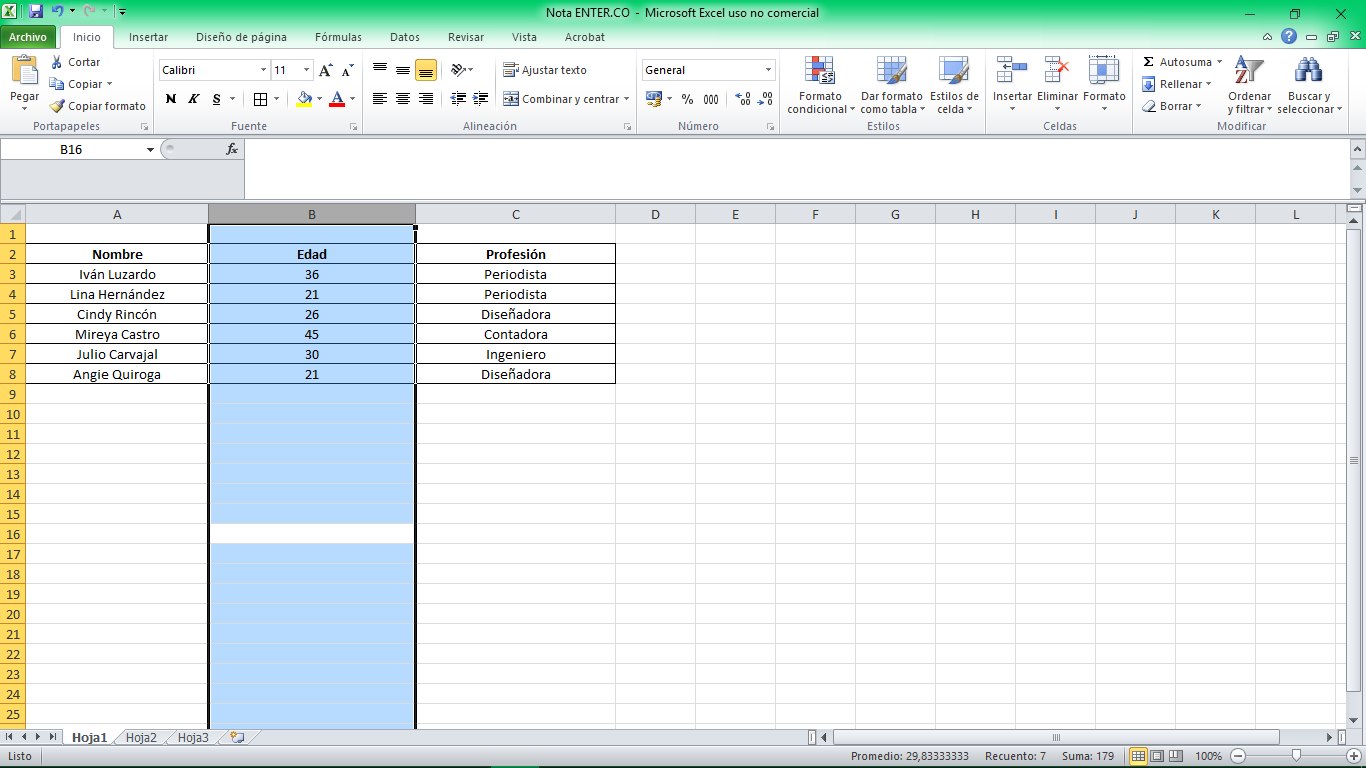Increase indent icon
This screenshot has height=768, width=1366.
(x=481, y=99)
